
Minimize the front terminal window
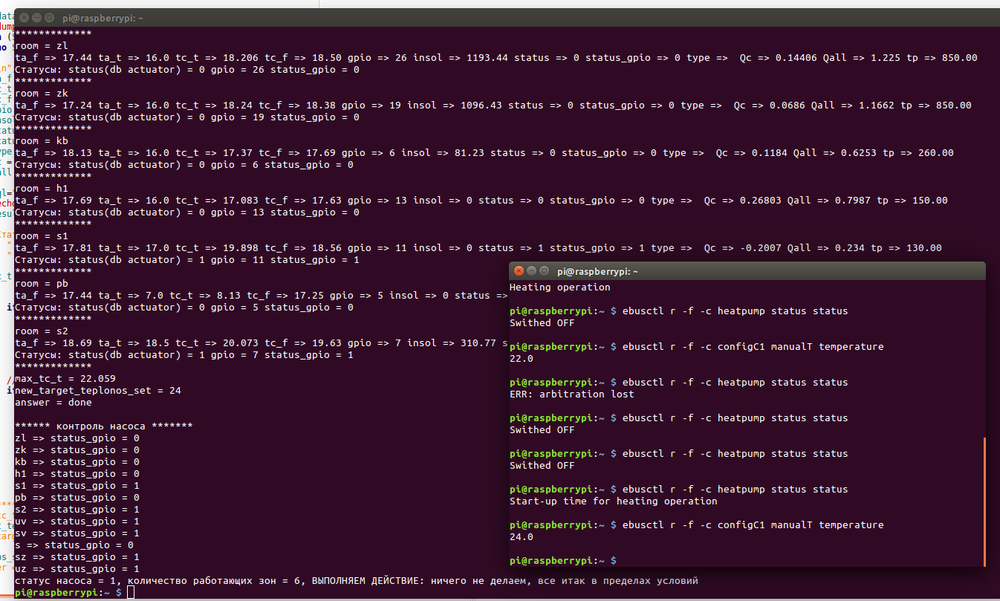tap(531, 271)
